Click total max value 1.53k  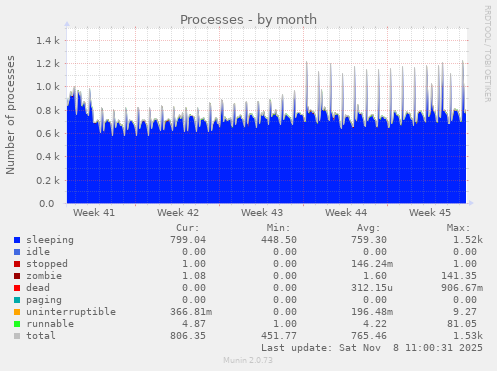point(468,336)
